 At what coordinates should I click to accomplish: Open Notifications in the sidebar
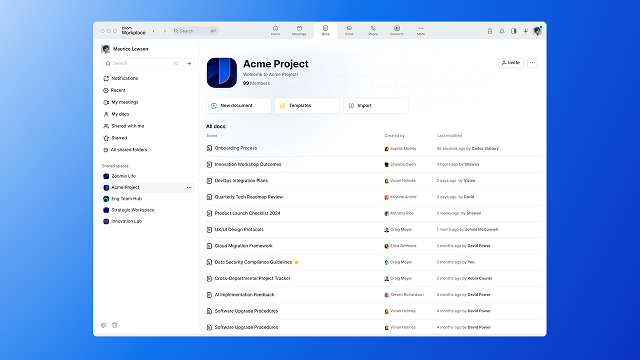pos(121,78)
